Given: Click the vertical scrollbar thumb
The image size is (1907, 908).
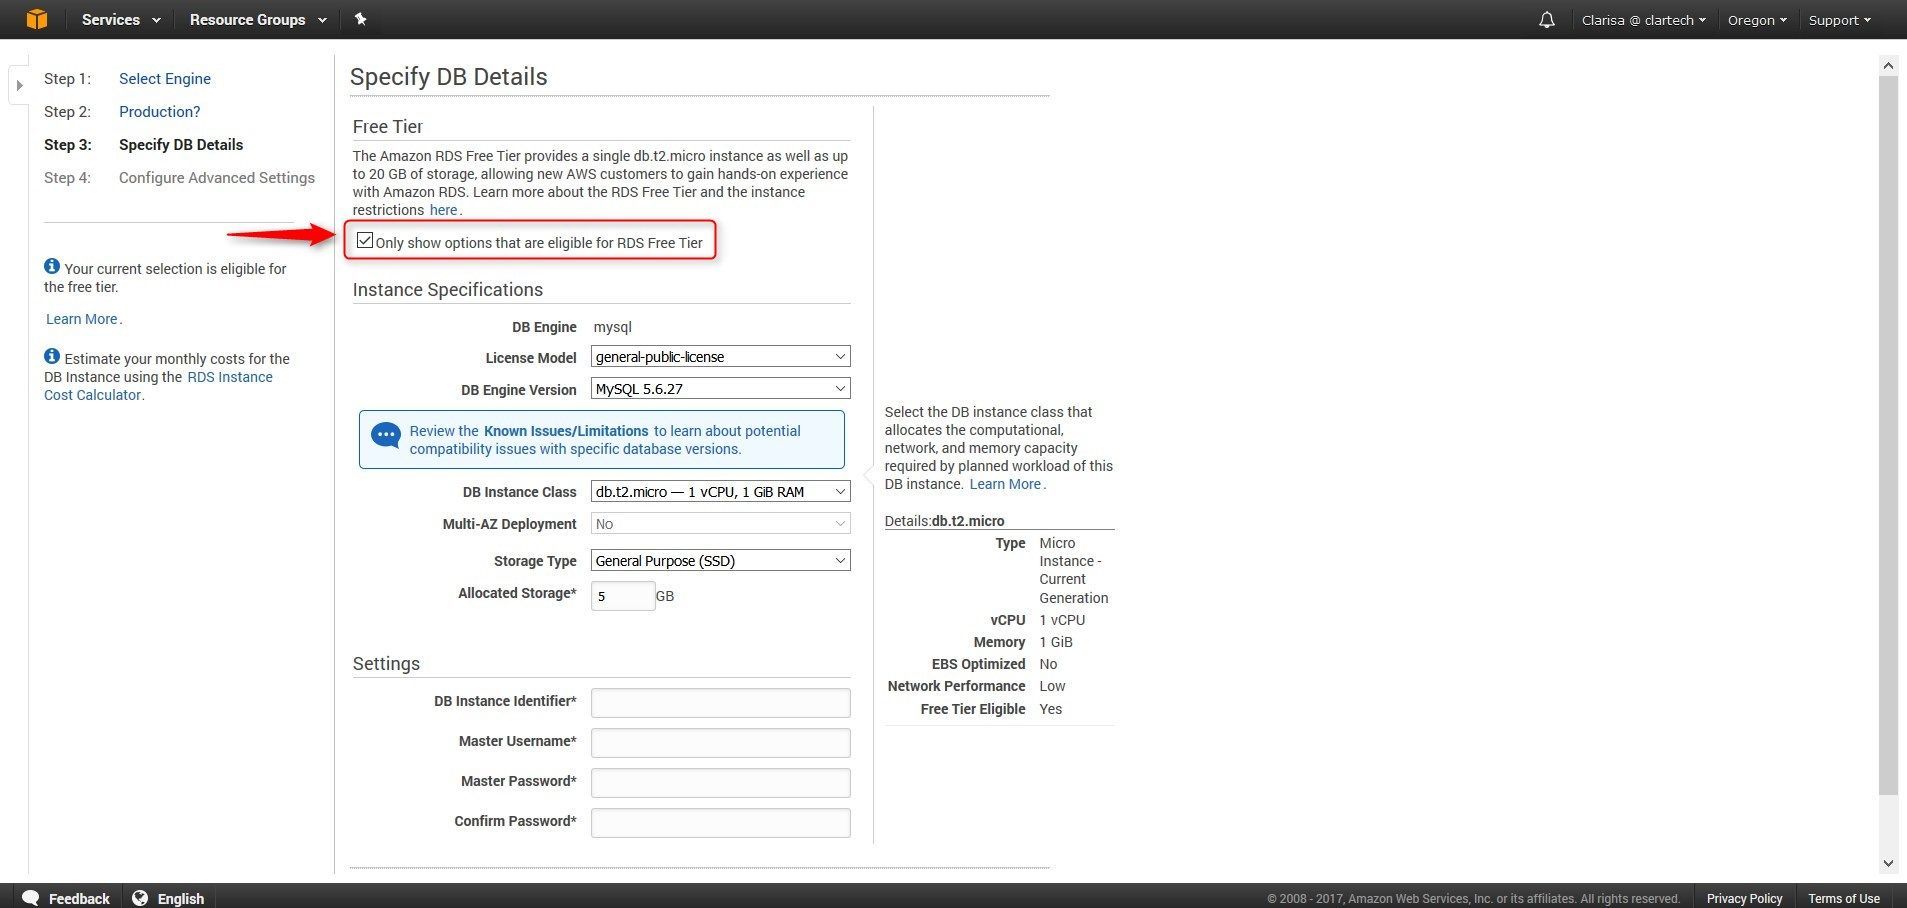Looking at the screenshot, I should 1888,435.
